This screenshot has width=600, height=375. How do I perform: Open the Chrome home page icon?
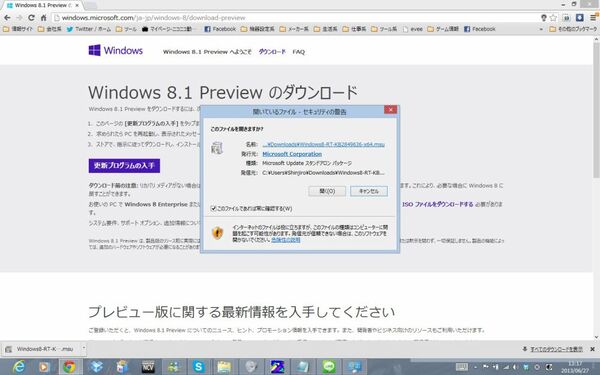[x=43, y=18]
